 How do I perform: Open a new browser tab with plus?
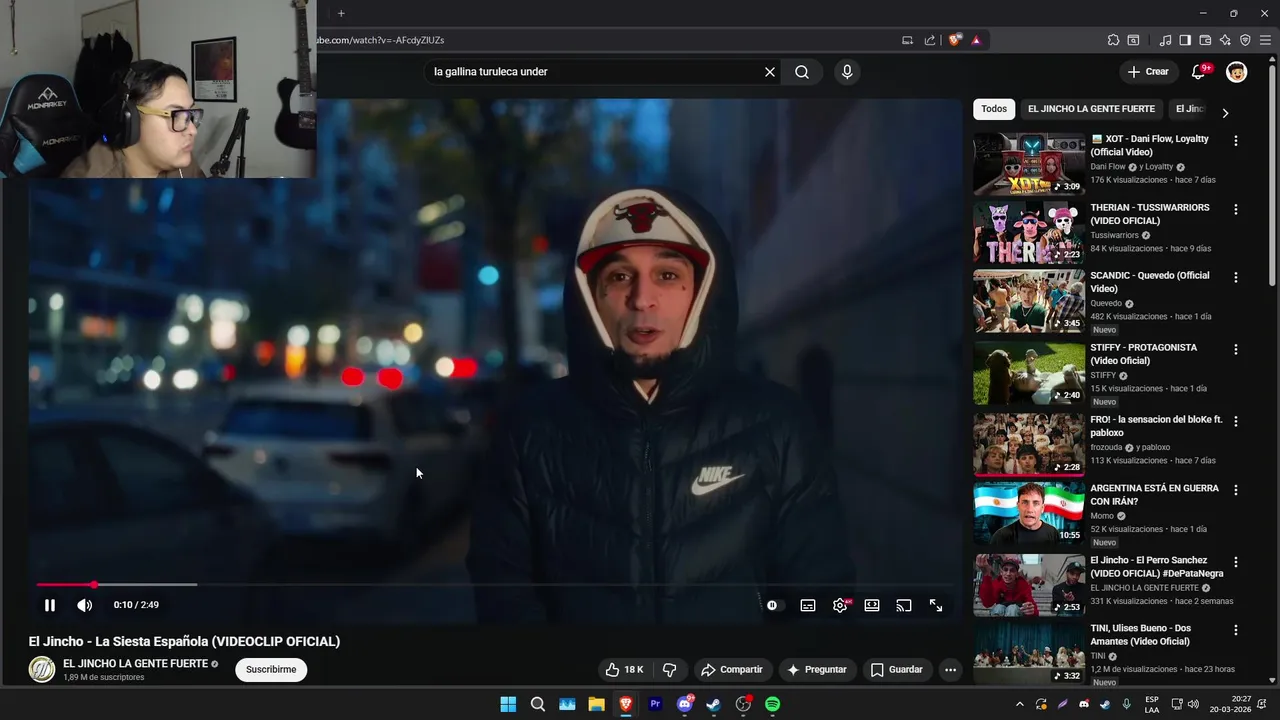[341, 13]
